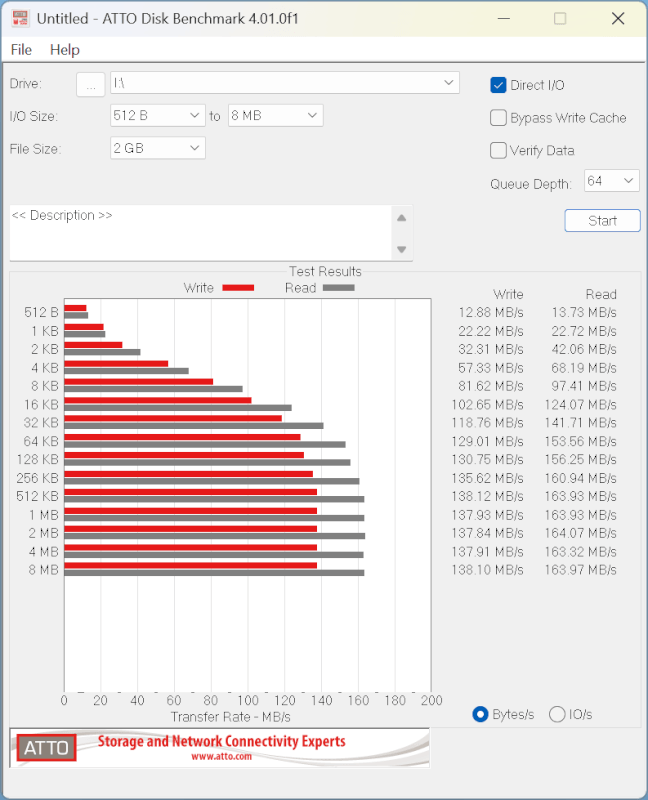Click the Storage and Network Connectivity Experts banner text
The height and width of the screenshot is (800, 648).
(221, 741)
